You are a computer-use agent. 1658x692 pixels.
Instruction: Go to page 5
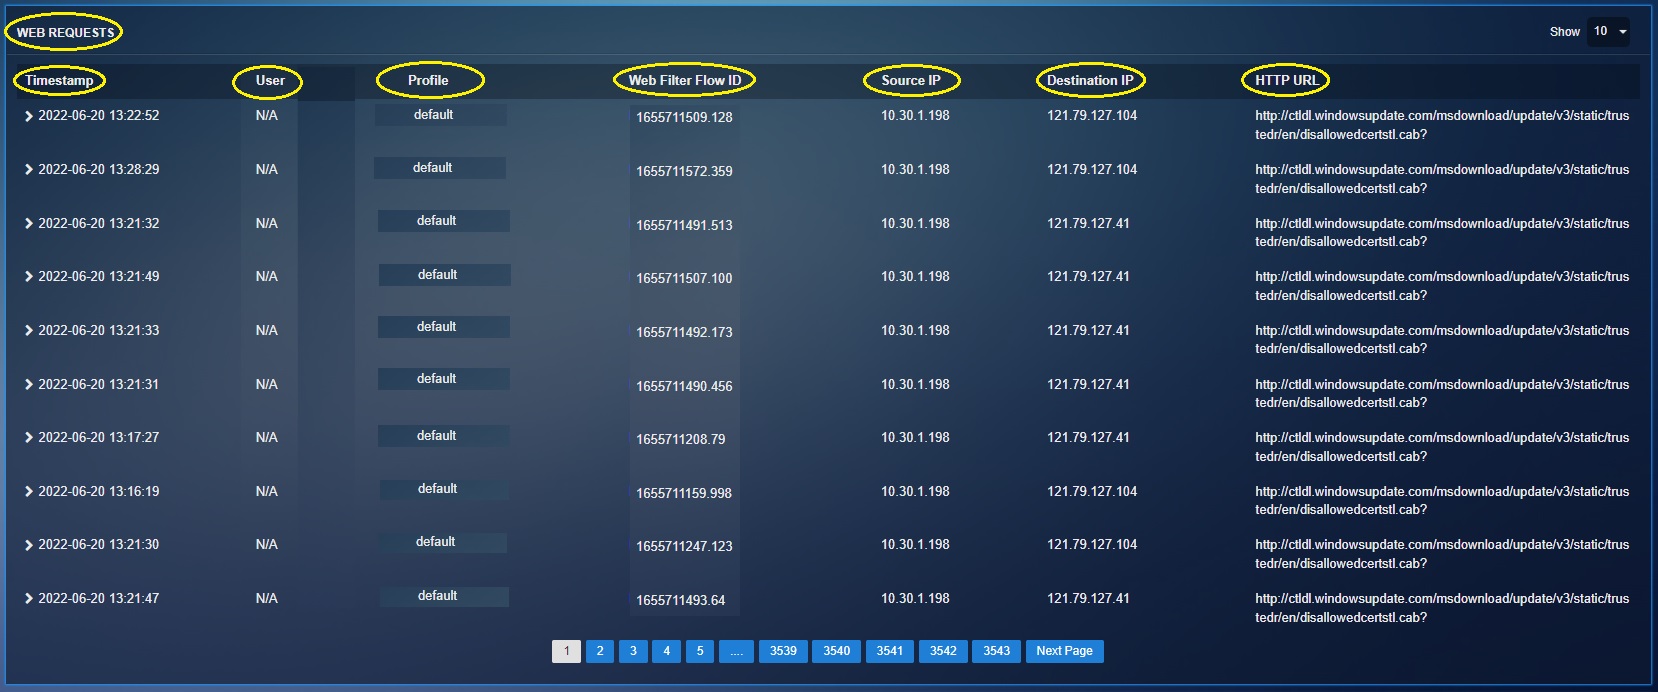tap(700, 651)
